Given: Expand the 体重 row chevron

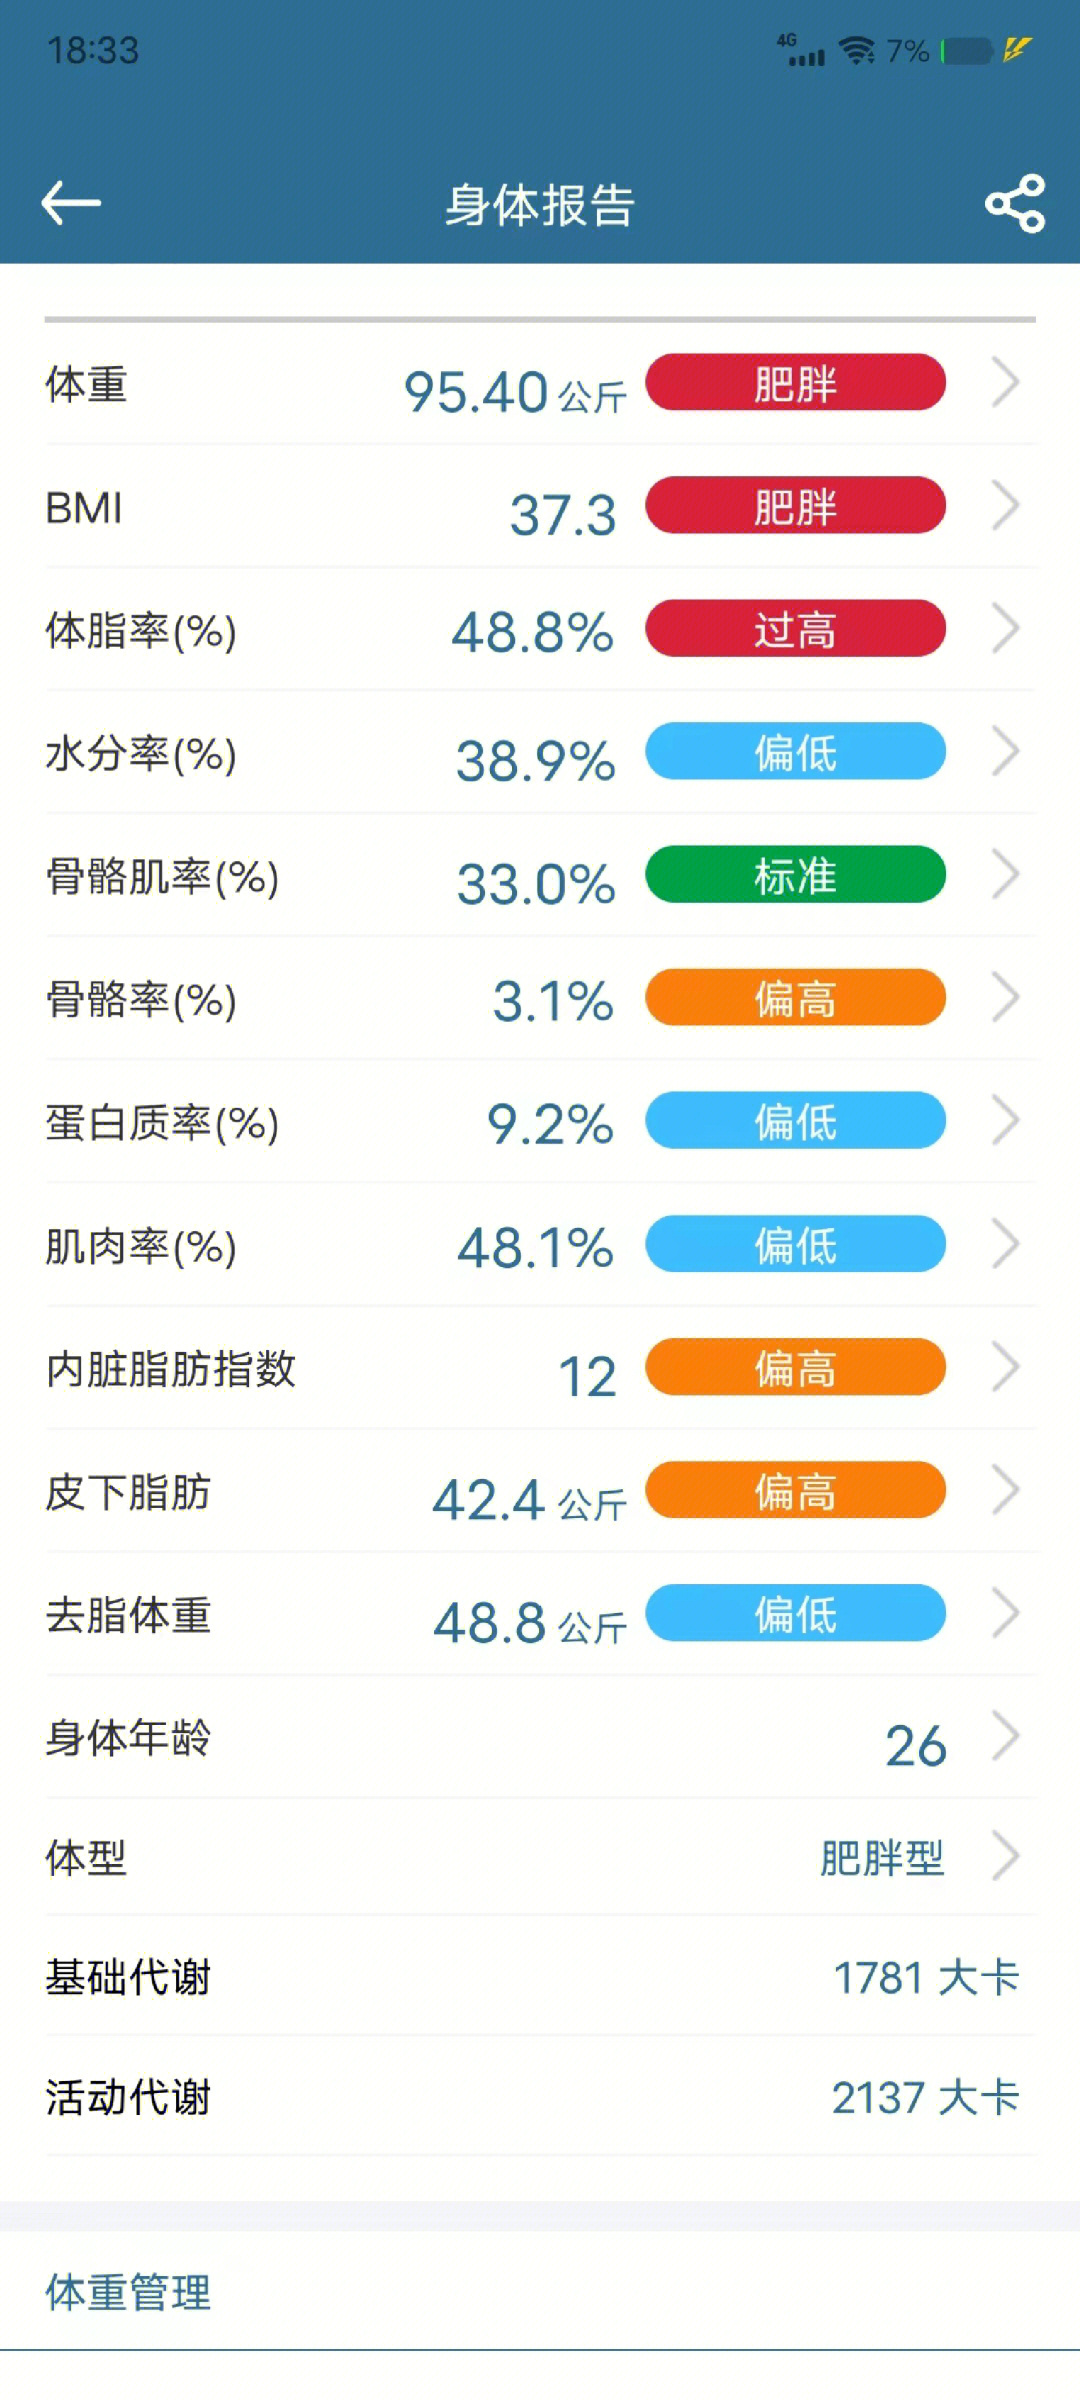Looking at the screenshot, I should 1005,382.
